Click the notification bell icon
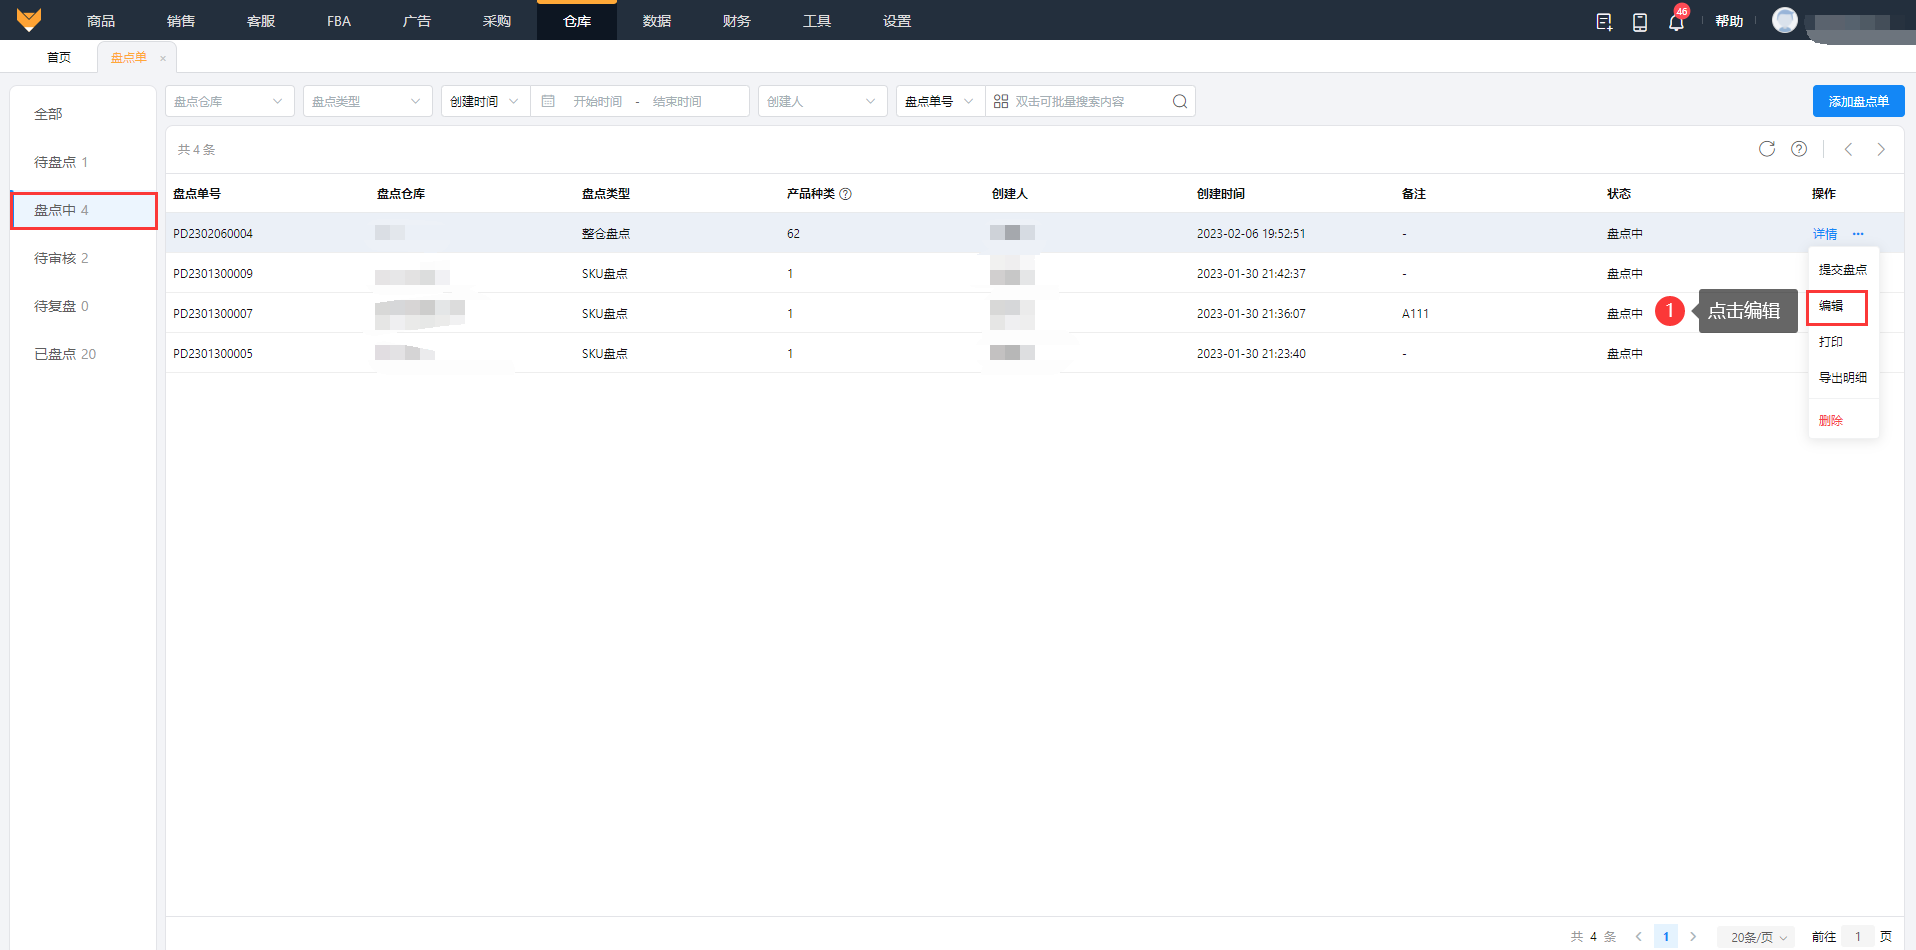The image size is (1916, 950). 1676,21
